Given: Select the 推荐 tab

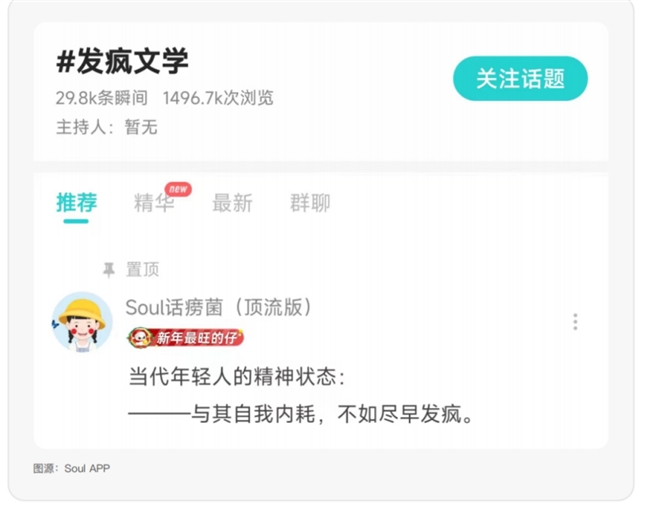Looking at the screenshot, I should (77, 202).
